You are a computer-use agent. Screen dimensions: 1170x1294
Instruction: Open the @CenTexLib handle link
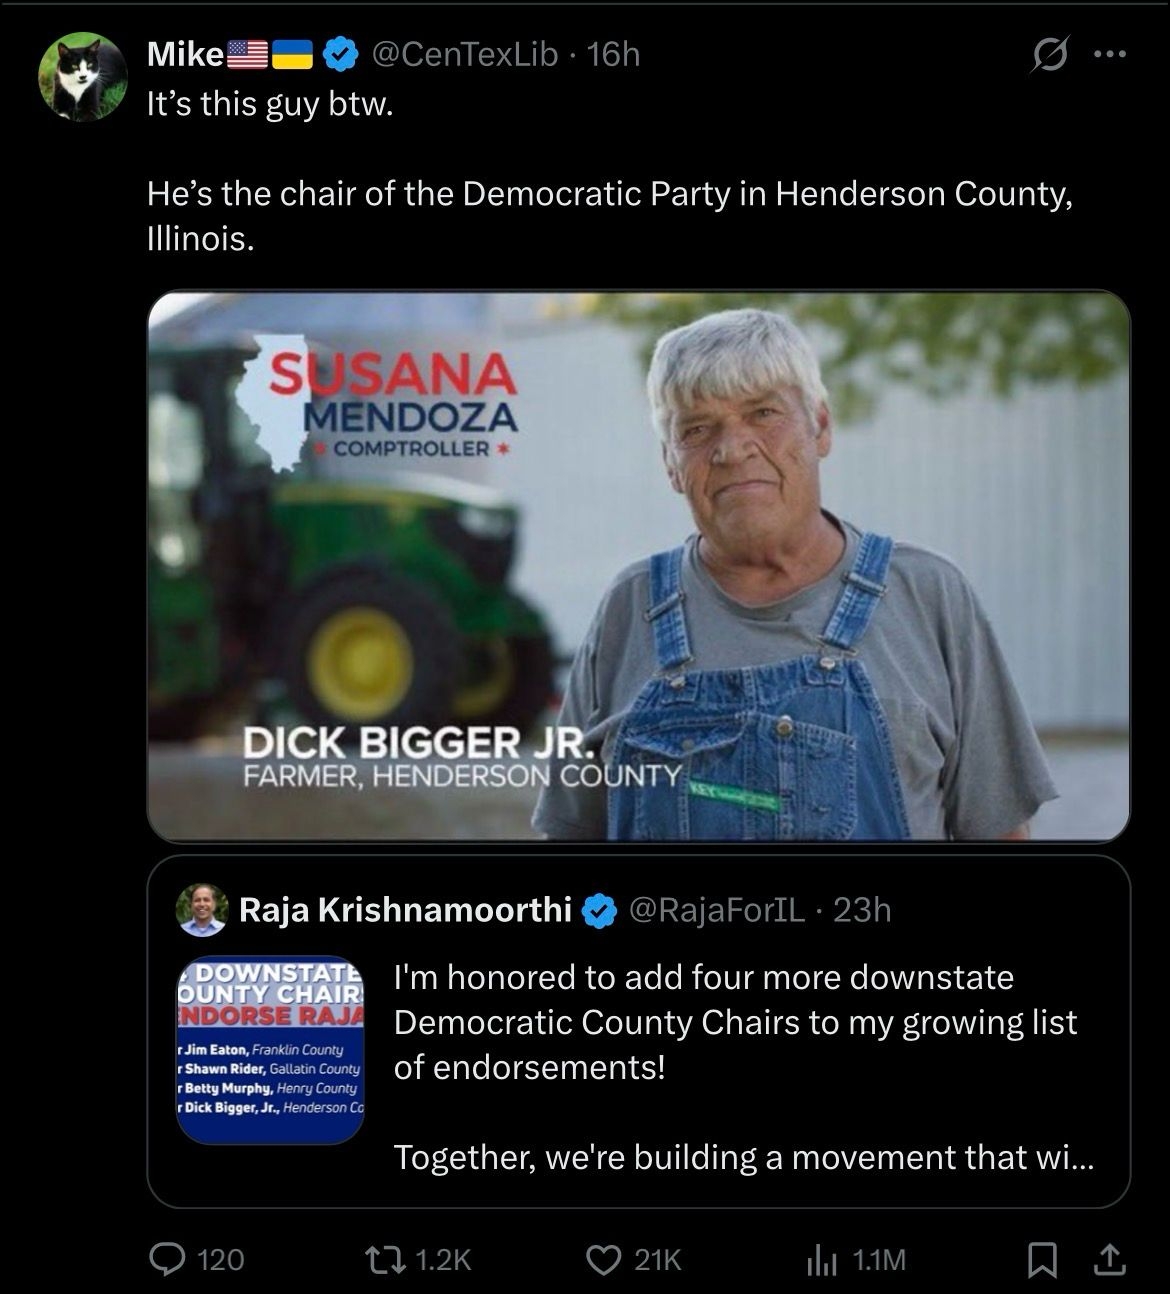pos(464,54)
